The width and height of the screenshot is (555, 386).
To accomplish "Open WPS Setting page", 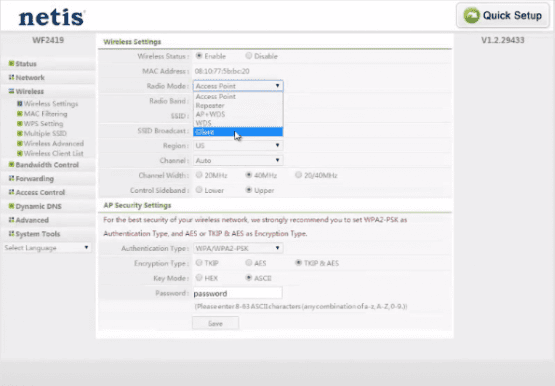I will pyautogui.click(x=44, y=123).
